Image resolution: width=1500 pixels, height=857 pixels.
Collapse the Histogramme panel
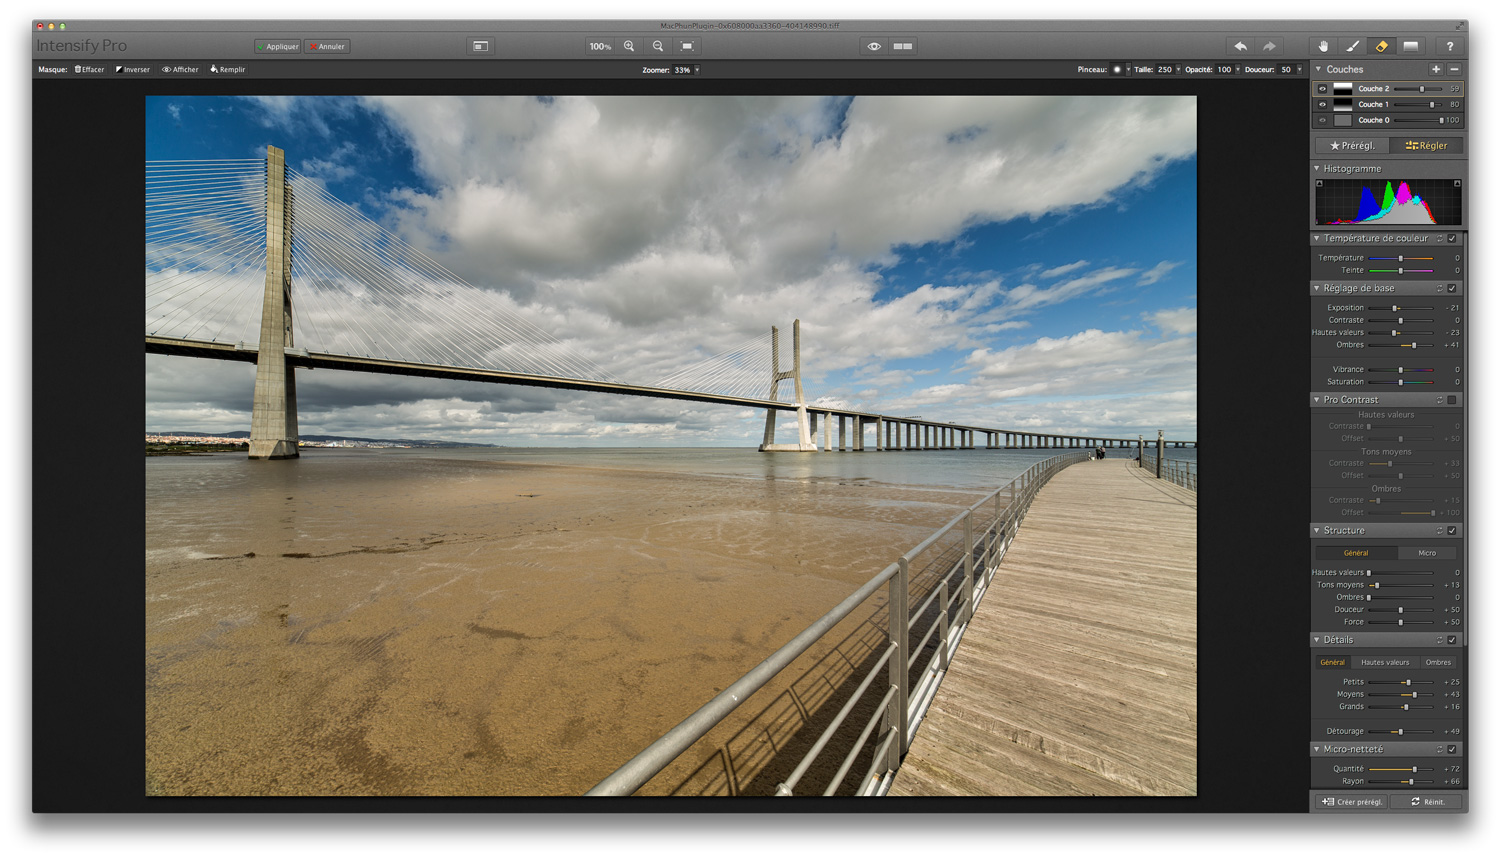click(1317, 168)
